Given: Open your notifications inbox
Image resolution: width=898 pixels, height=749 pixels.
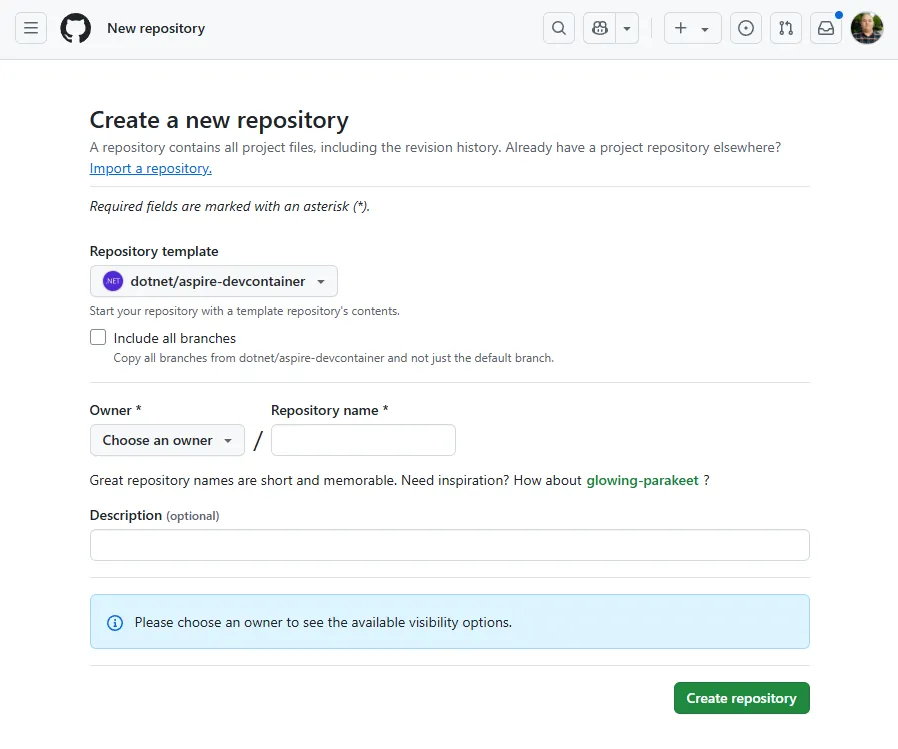Looking at the screenshot, I should (x=826, y=28).
